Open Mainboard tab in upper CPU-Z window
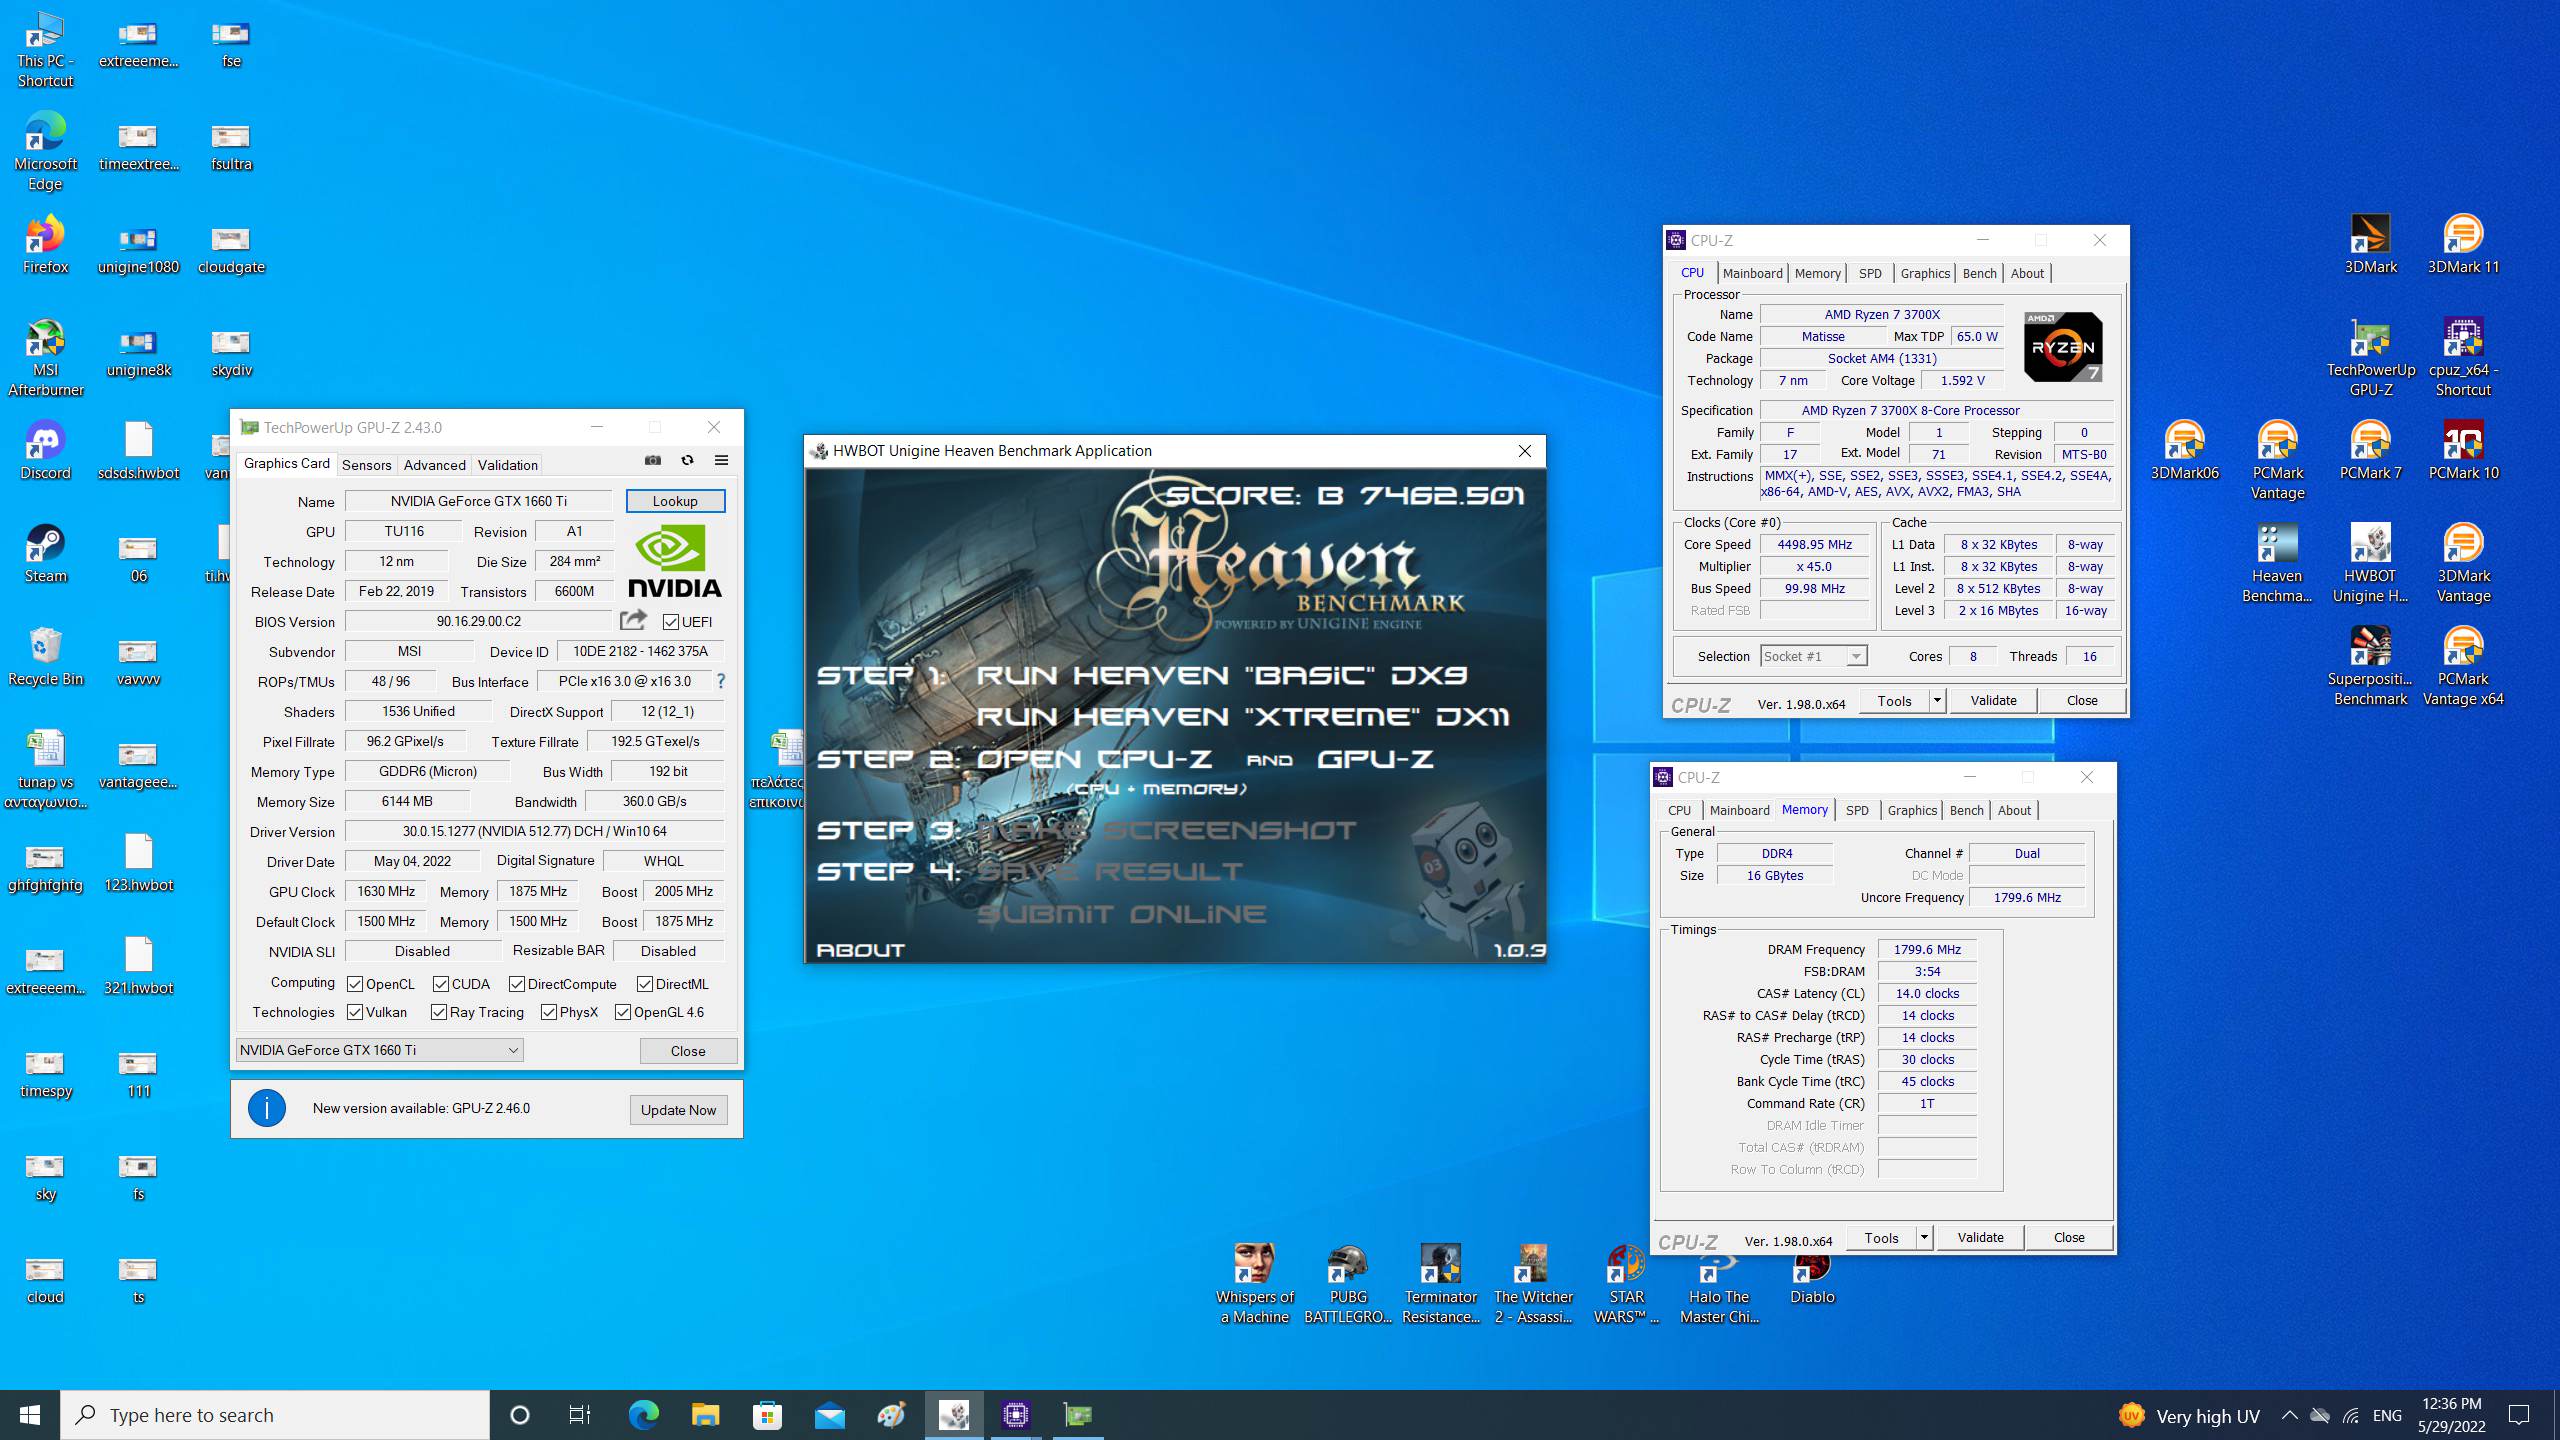 point(1753,273)
